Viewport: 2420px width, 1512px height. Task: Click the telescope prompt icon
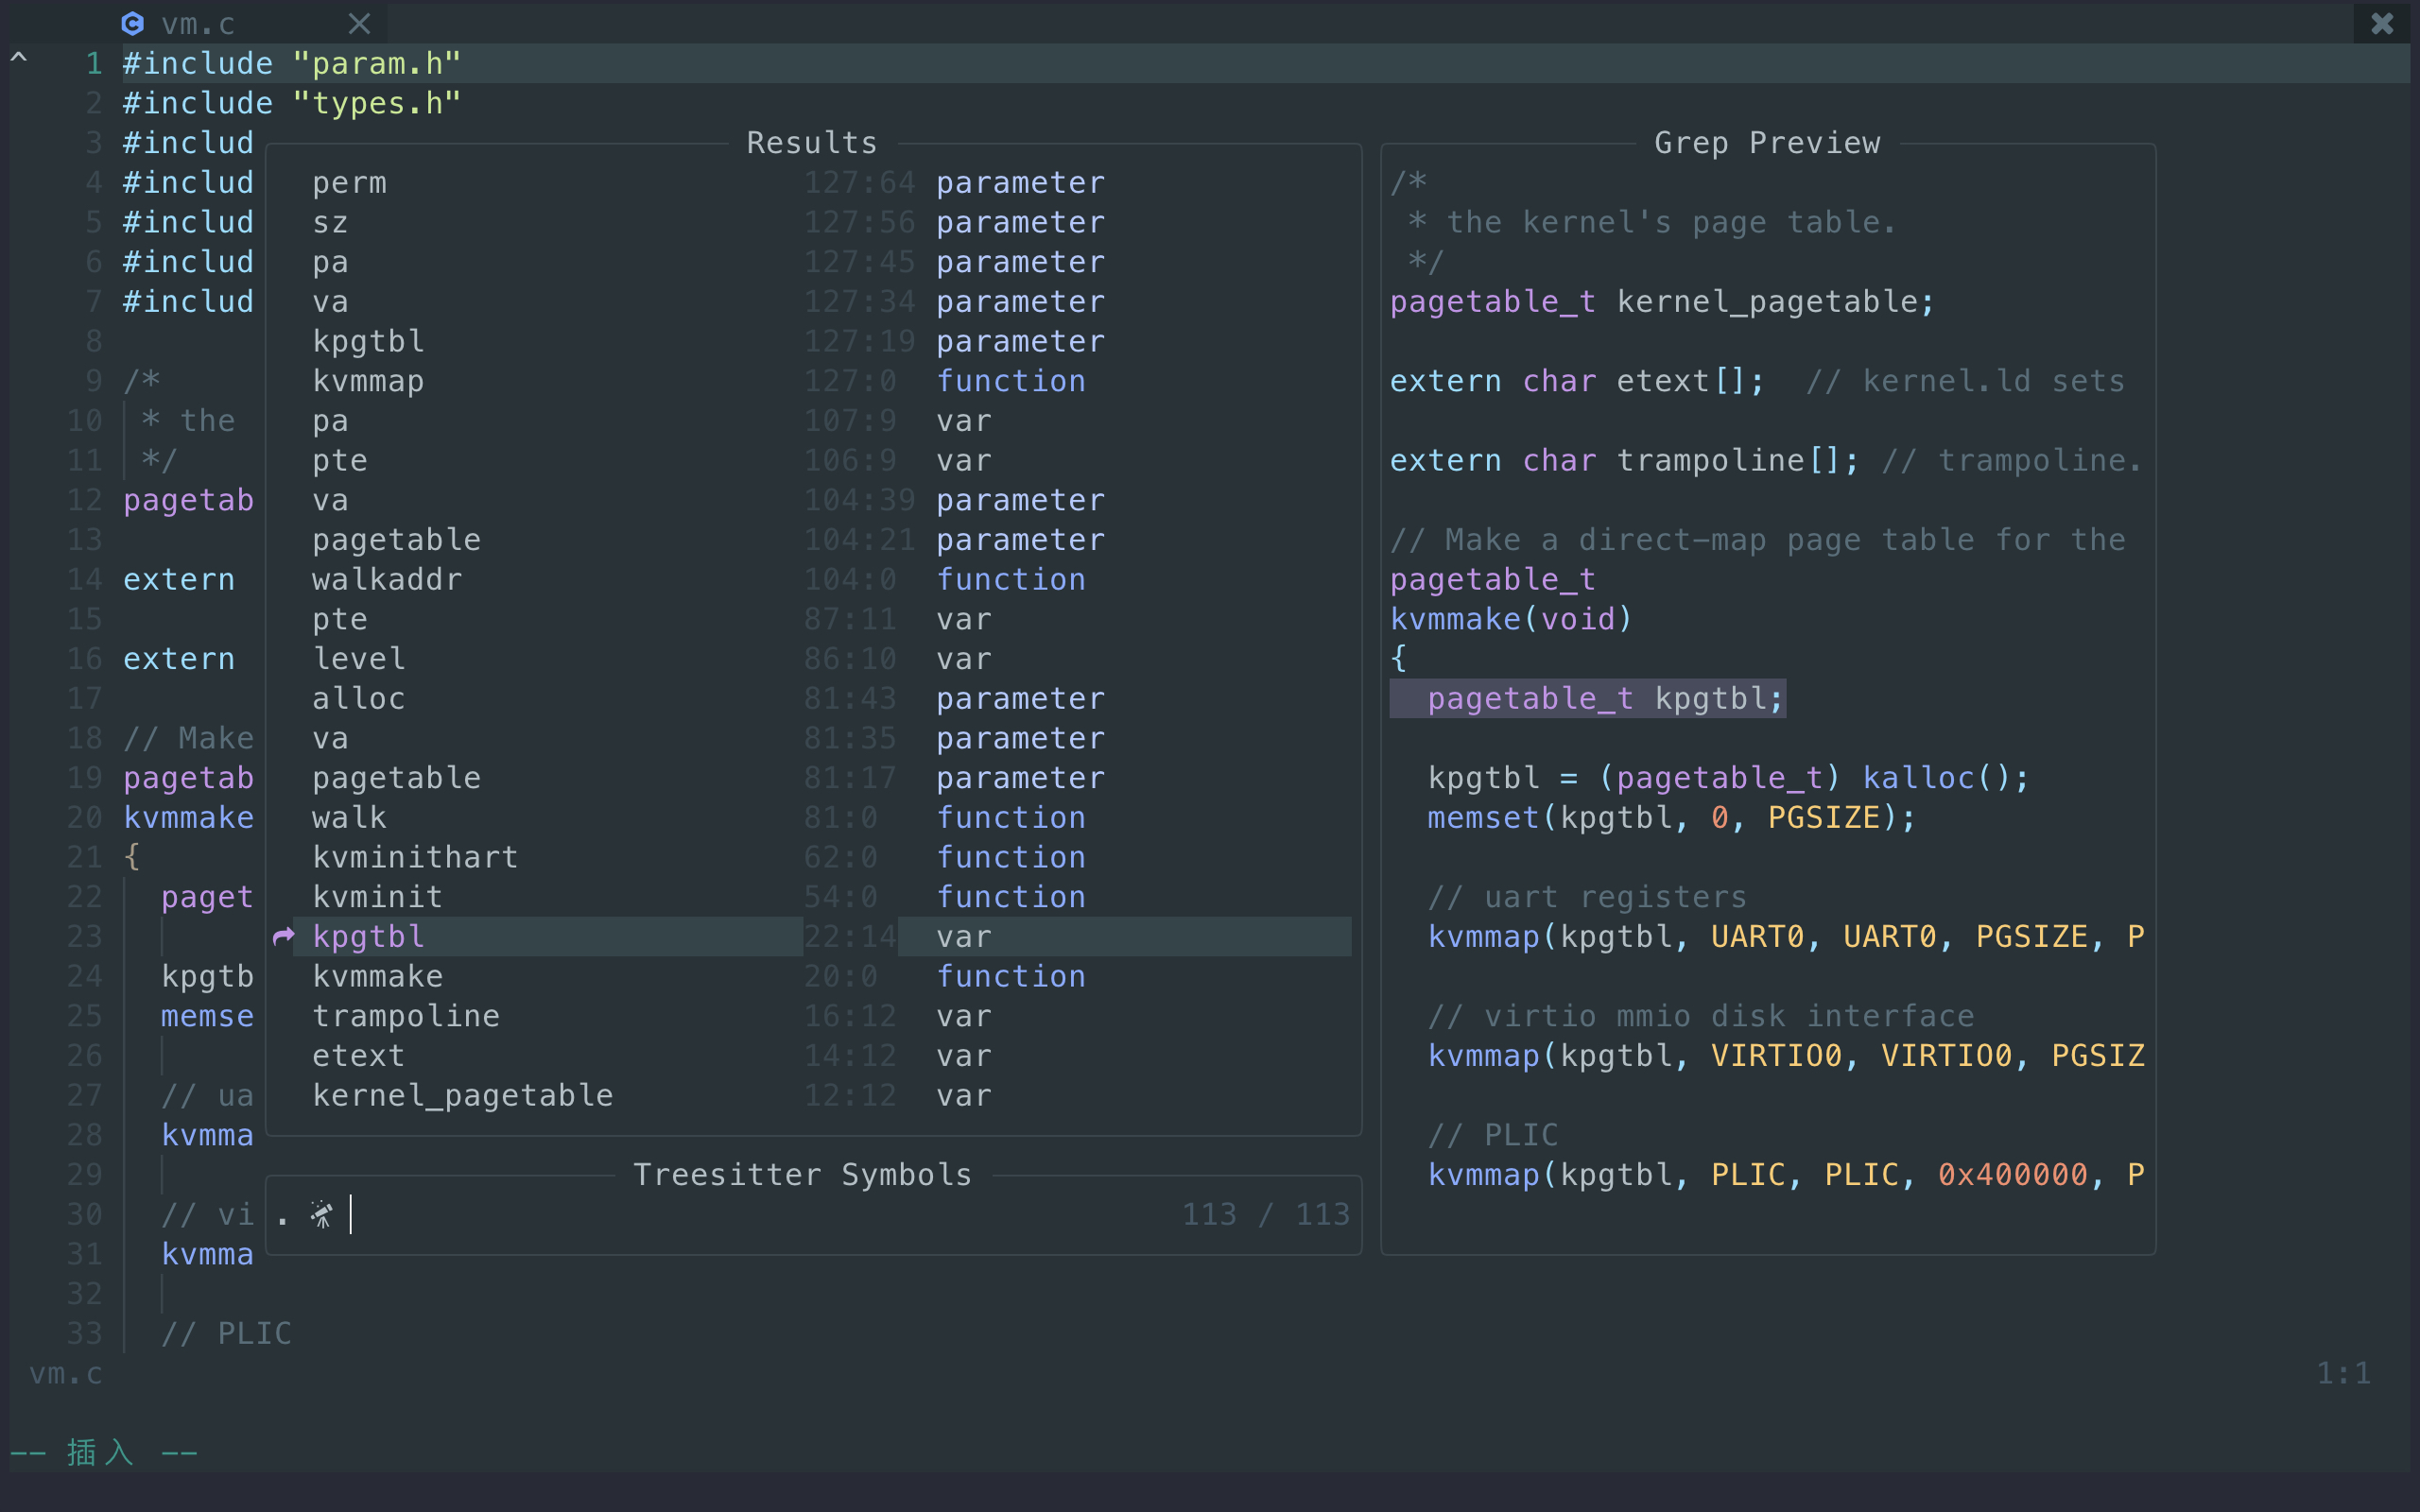321,1214
